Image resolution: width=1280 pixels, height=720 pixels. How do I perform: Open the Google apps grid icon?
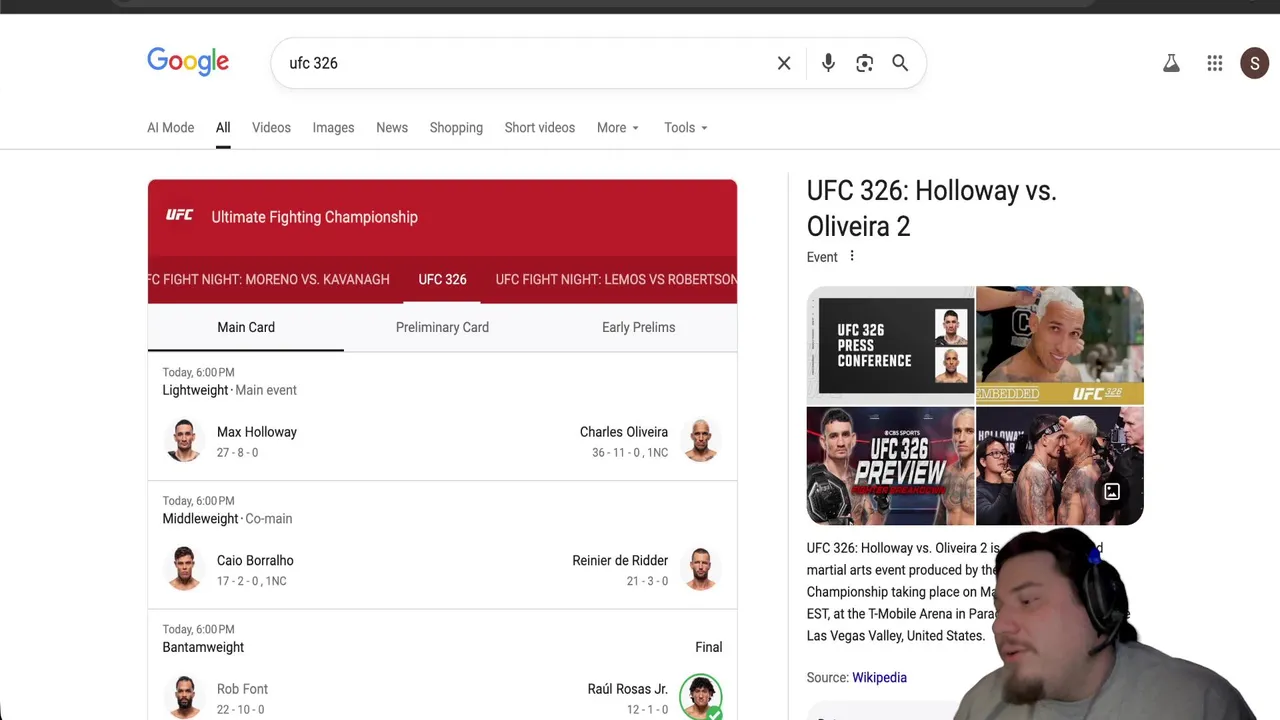[x=1215, y=63]
